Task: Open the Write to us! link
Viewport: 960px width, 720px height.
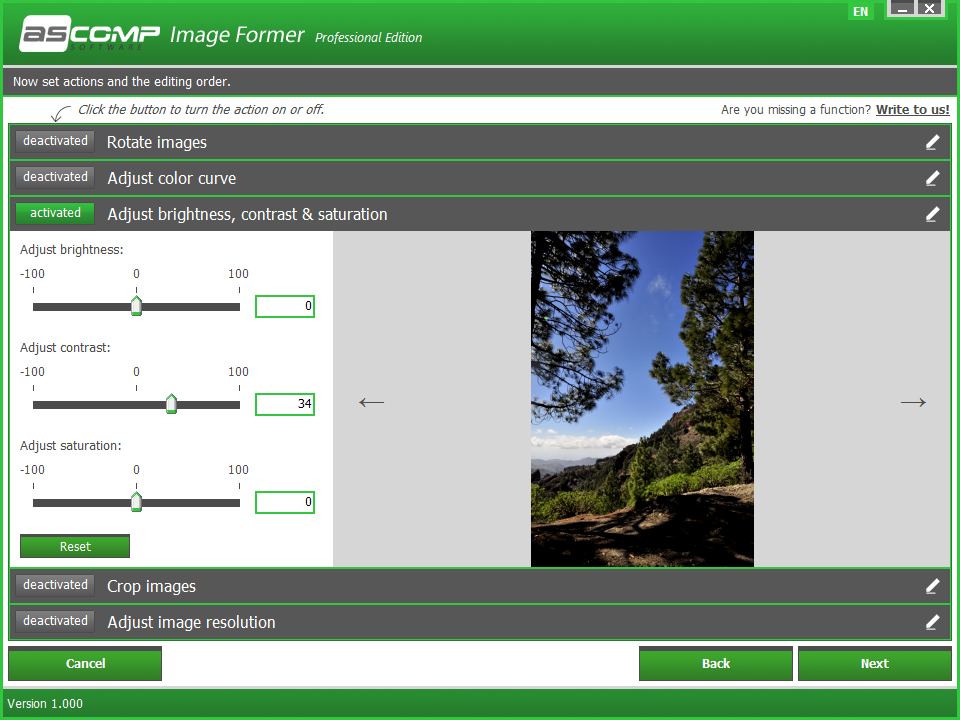Action: click(x=912, y=110)
